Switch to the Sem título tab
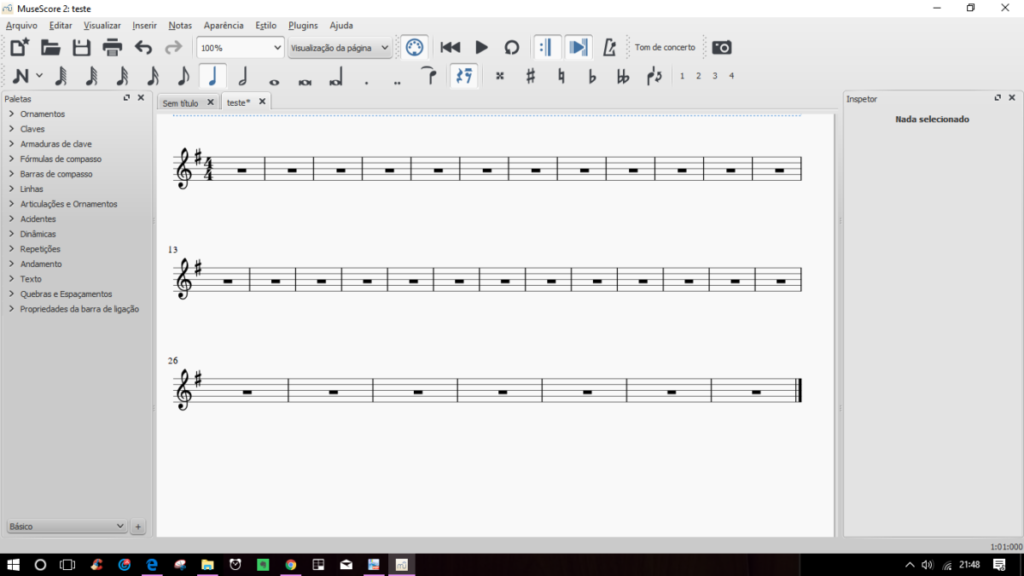Screen dimensions: 1024x576 point(181,102)
